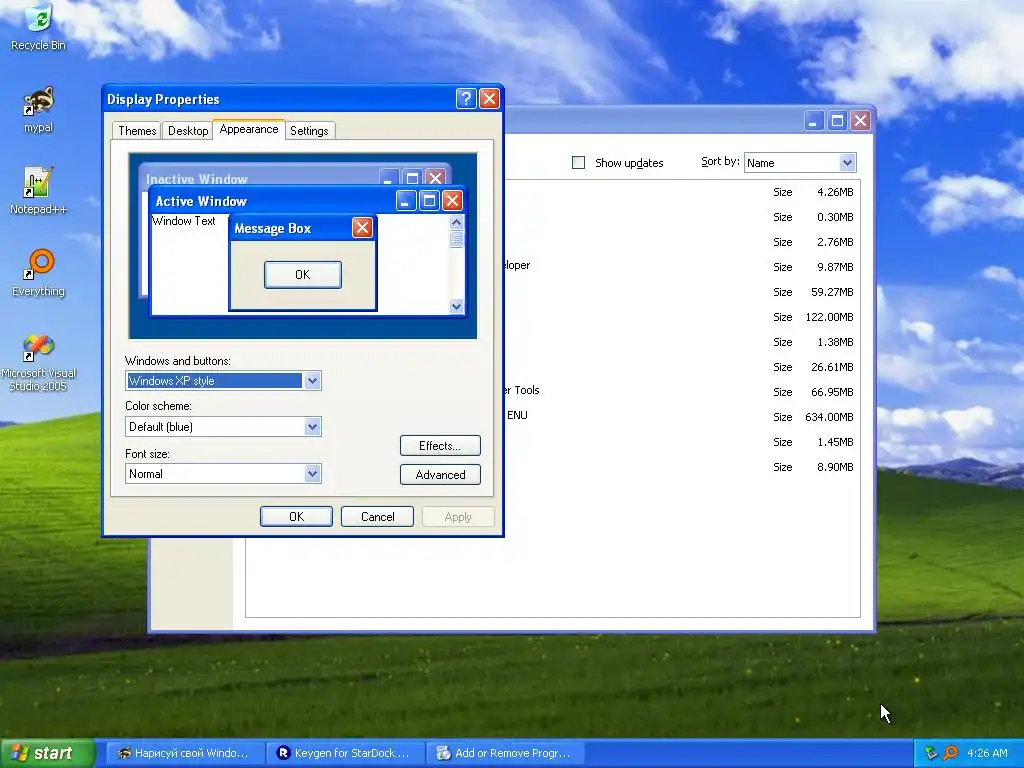
Task: Click the Everything magnifier icon in system tray
Action: pyautogui.click(x=950, y=753)
